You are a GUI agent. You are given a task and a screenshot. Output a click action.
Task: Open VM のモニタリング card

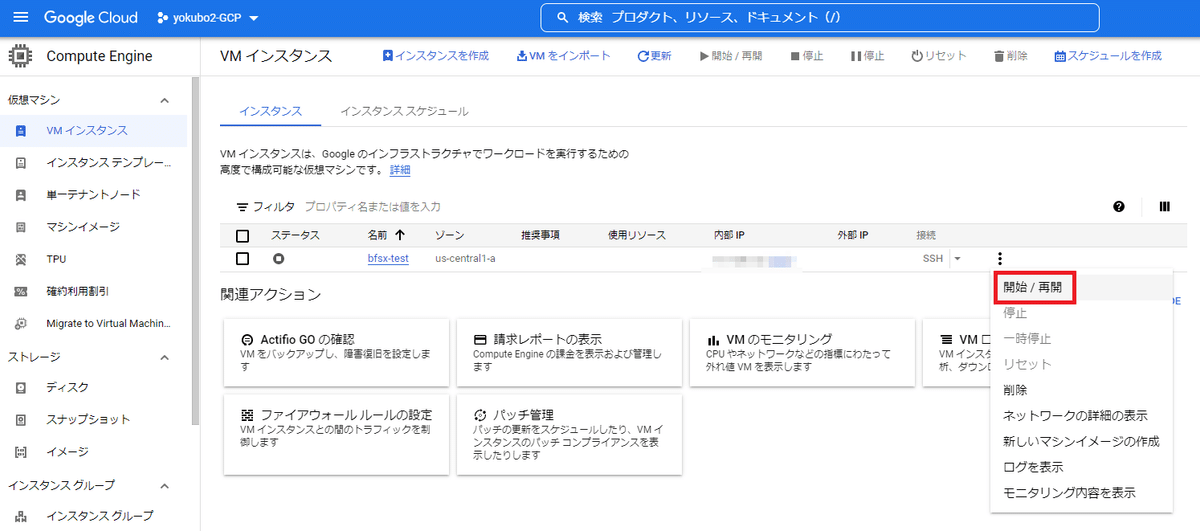tap(804, 353)
